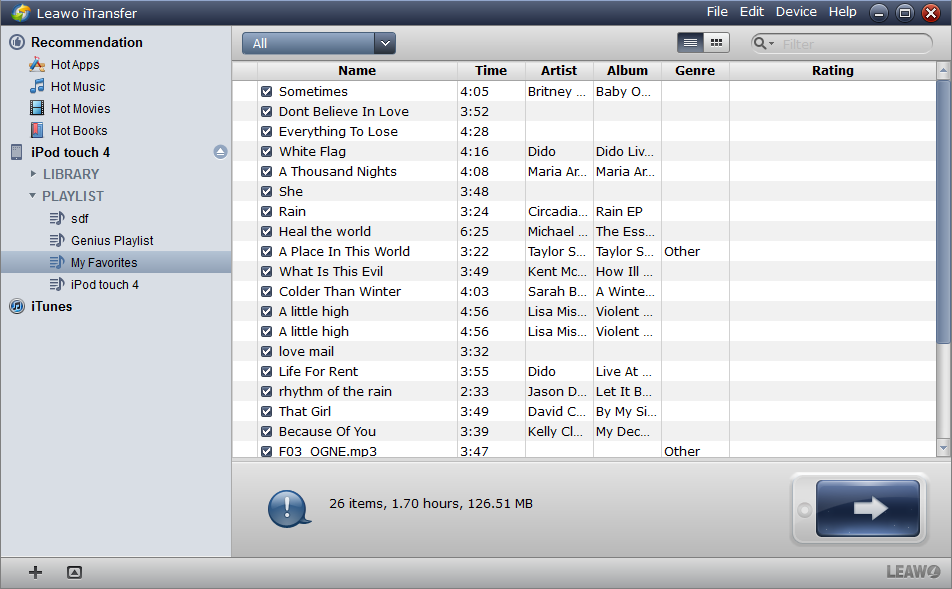Toggle checkbox for Because Of You
This screenshot has height=589, width=952.
point(266,431)
